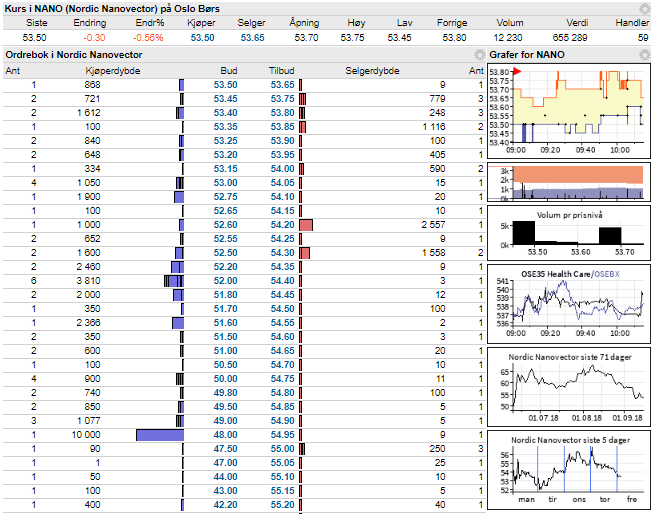Click the Siste value 53.50

pos(34,38)
